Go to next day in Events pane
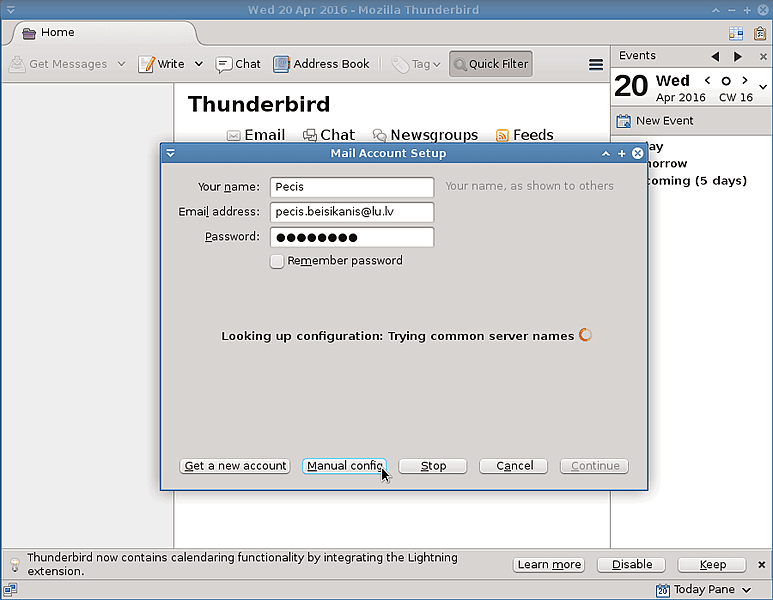The height and width of the screenshot is (600, 773). tap(738, 56)
